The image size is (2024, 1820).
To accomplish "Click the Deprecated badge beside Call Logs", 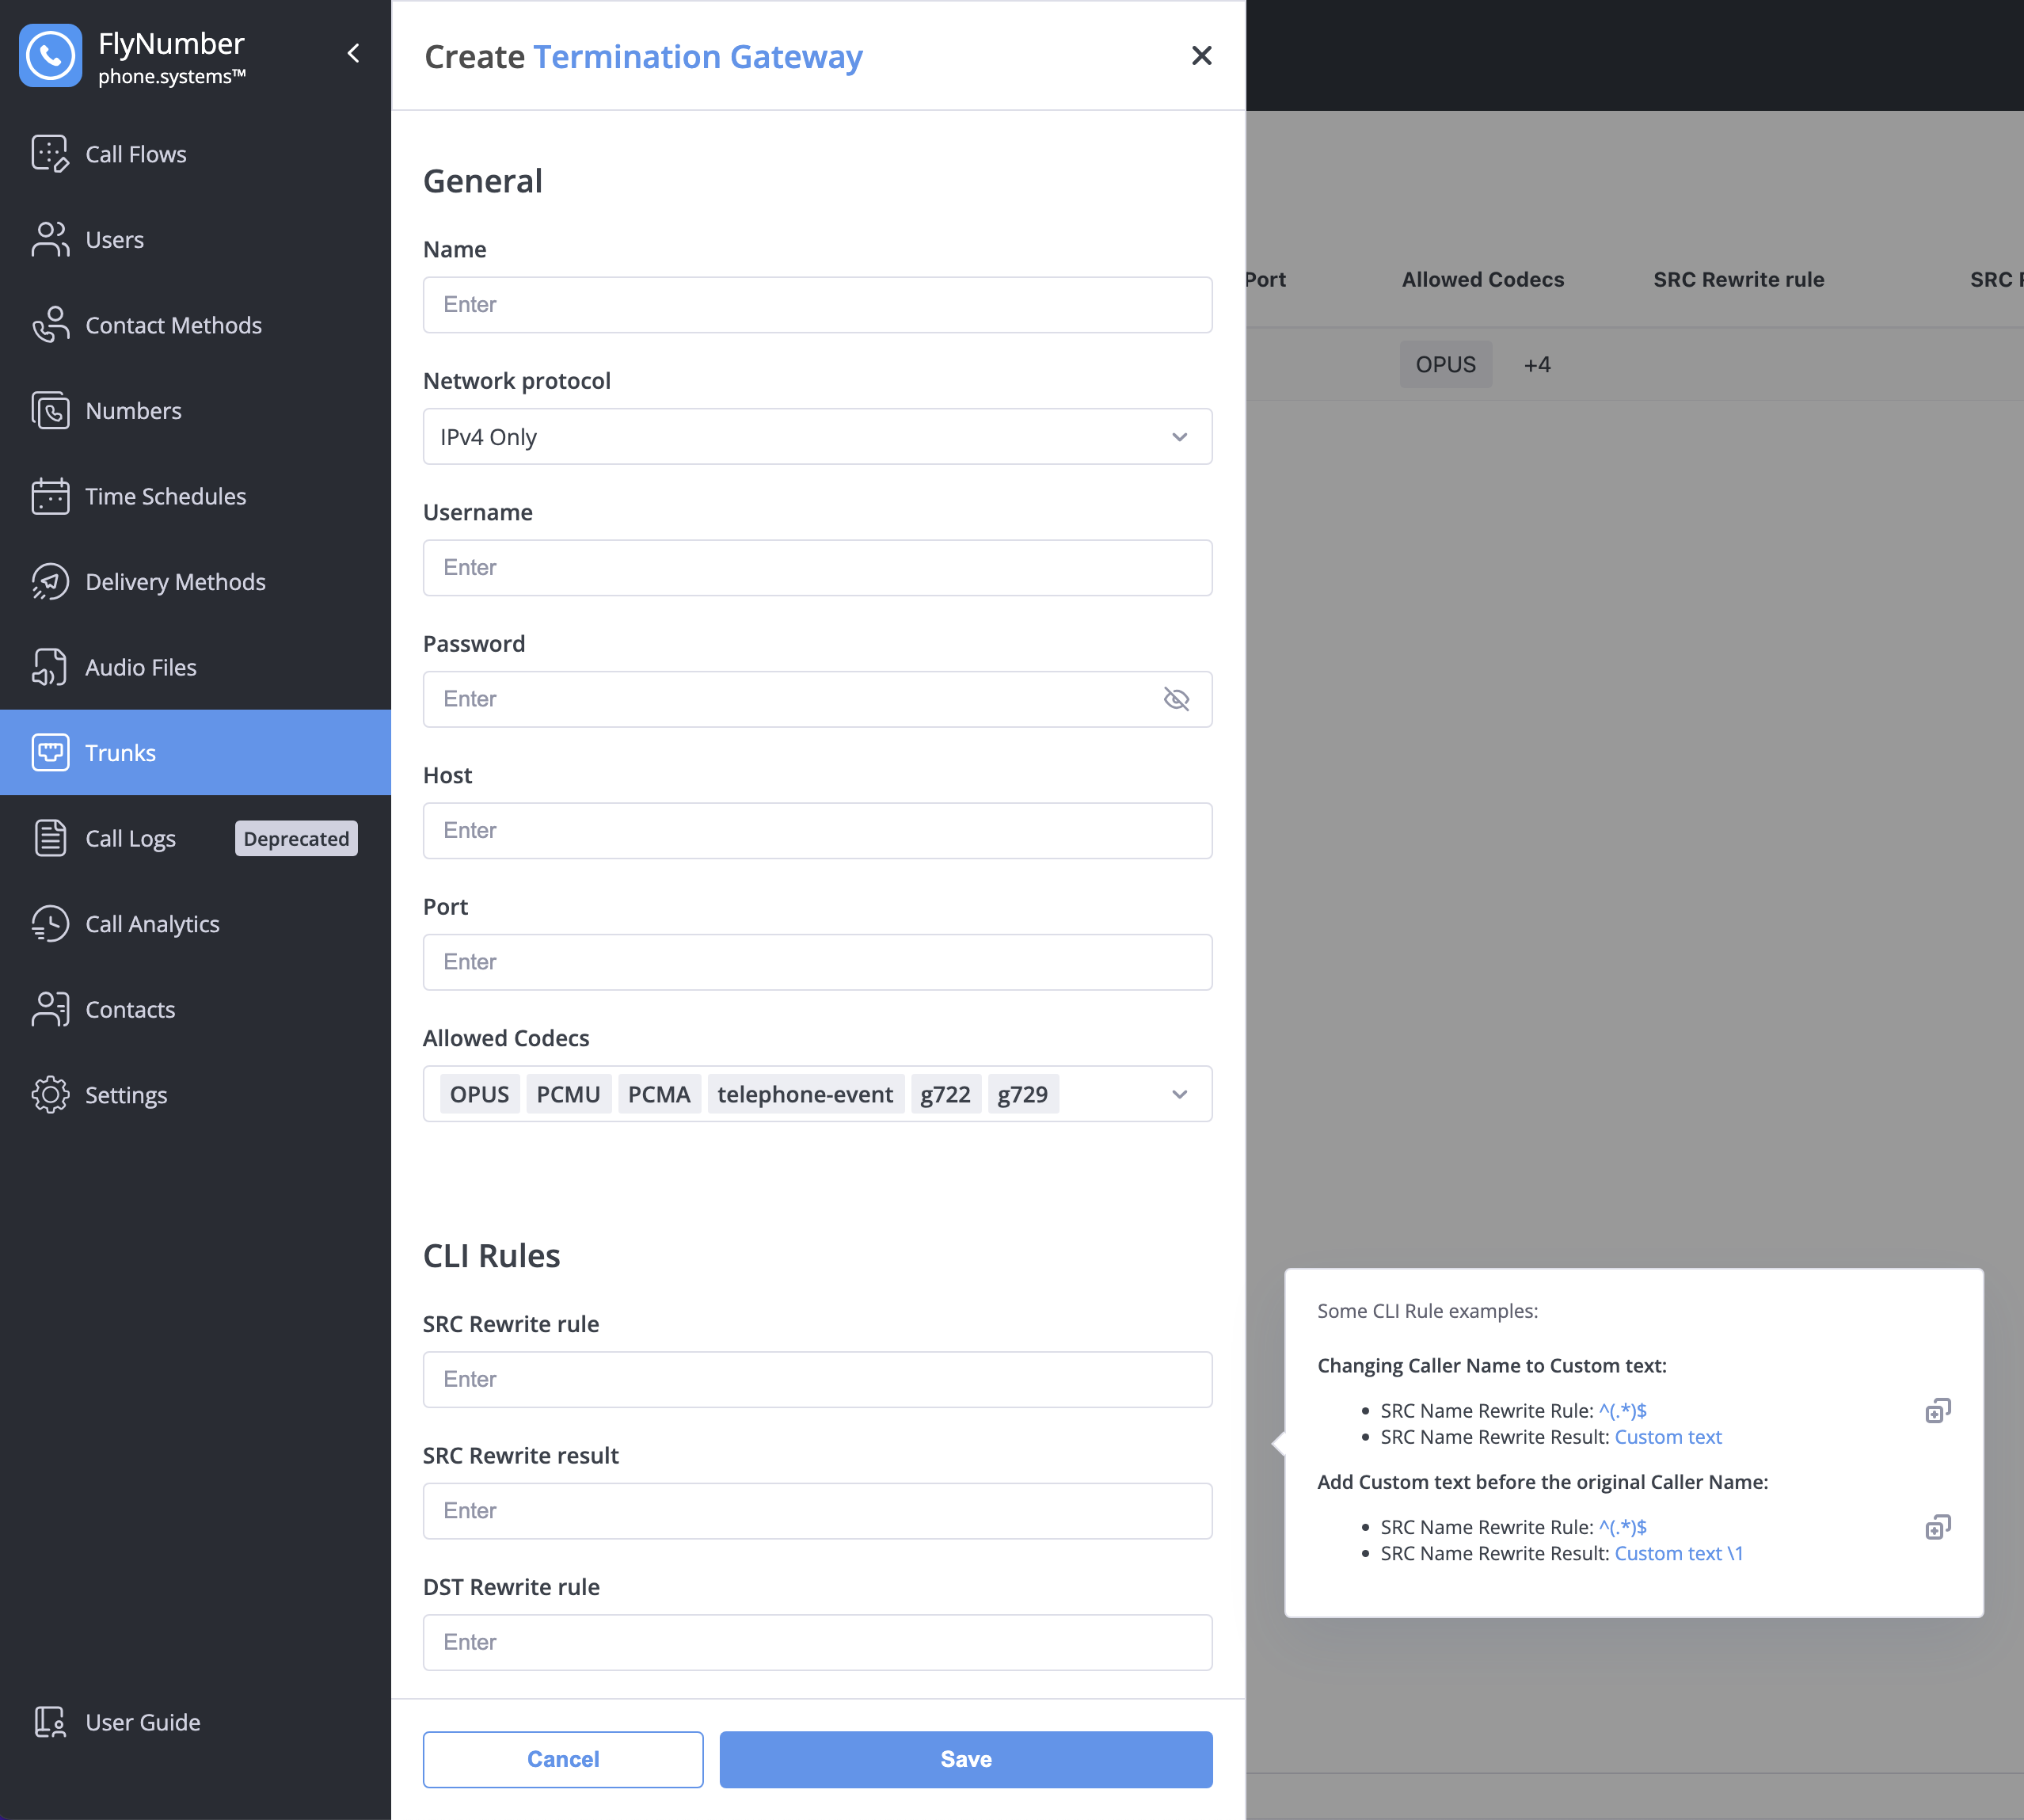I will point(296,838).
